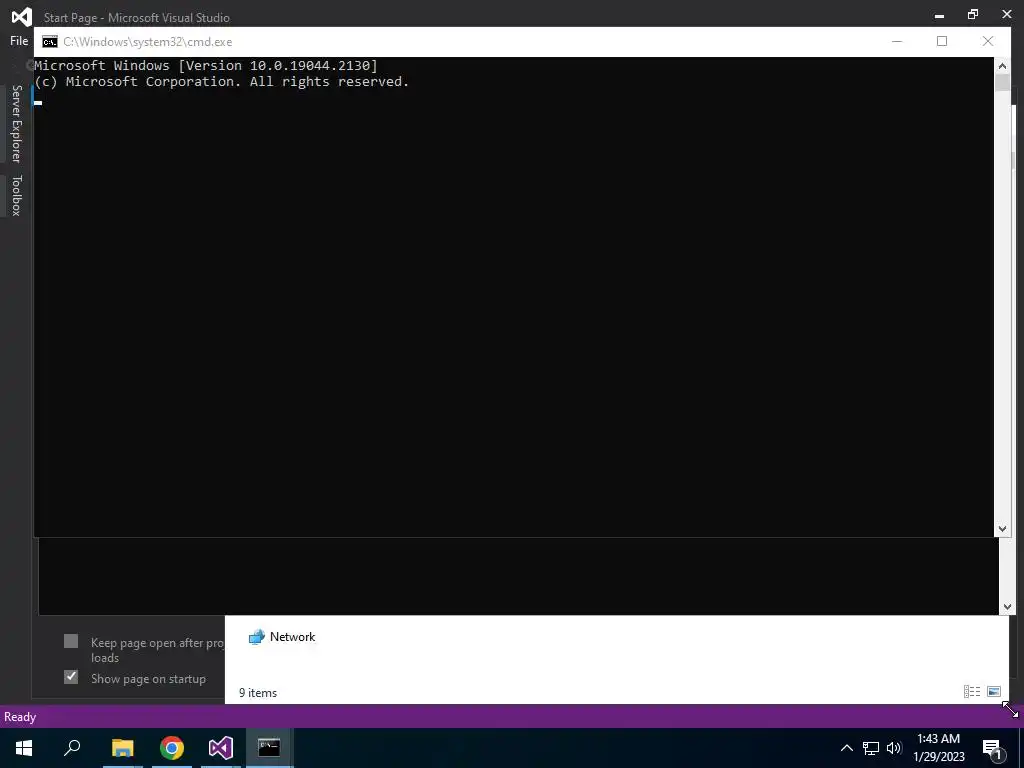This screenshot has height=768, width=1024.
Task: Switch File Explorer to details view
Action: (x=972, y=692)
